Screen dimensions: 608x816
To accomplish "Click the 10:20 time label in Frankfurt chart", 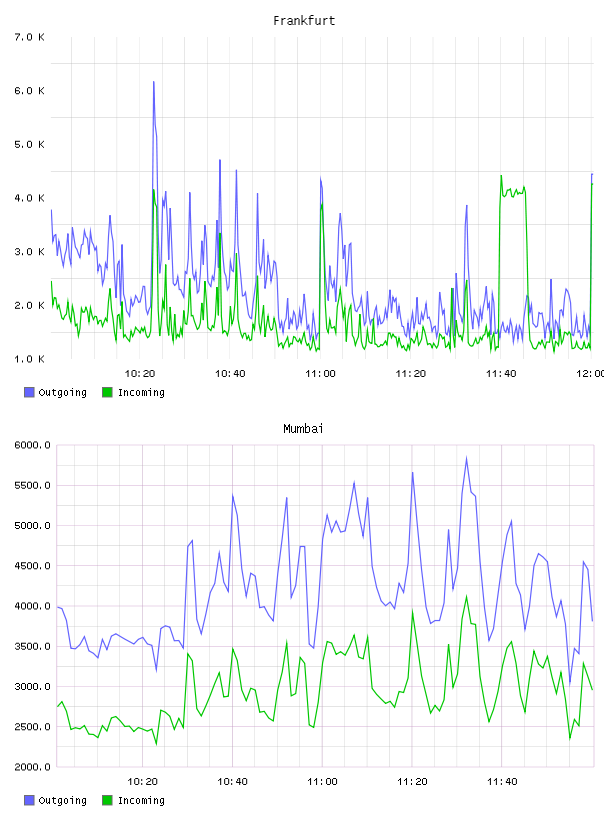I will pos(140,373).
